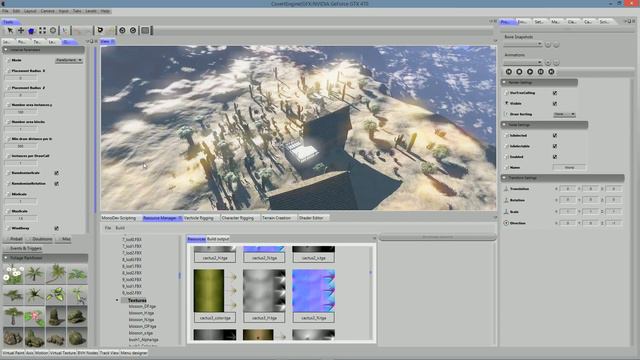Click the Translation icon in Transform Settings
Viewport: 640px width, 360px height.
506,189
